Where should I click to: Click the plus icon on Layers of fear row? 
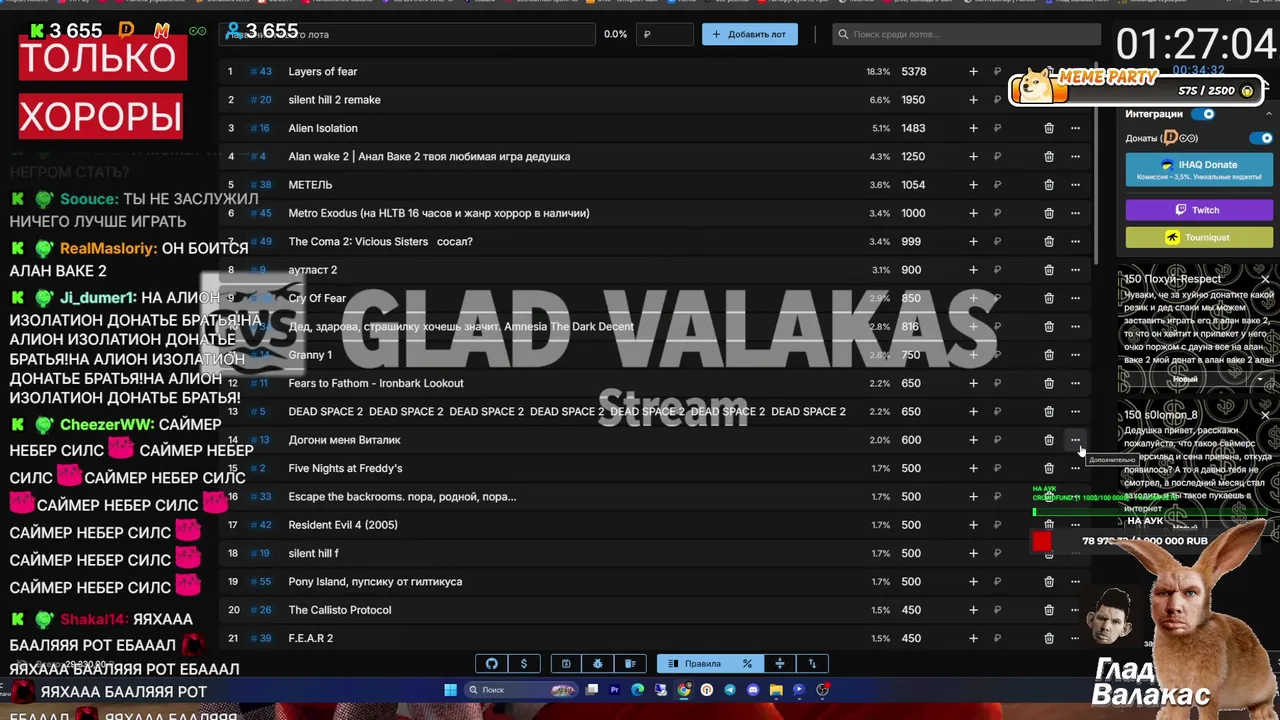[x=973, y=71]
